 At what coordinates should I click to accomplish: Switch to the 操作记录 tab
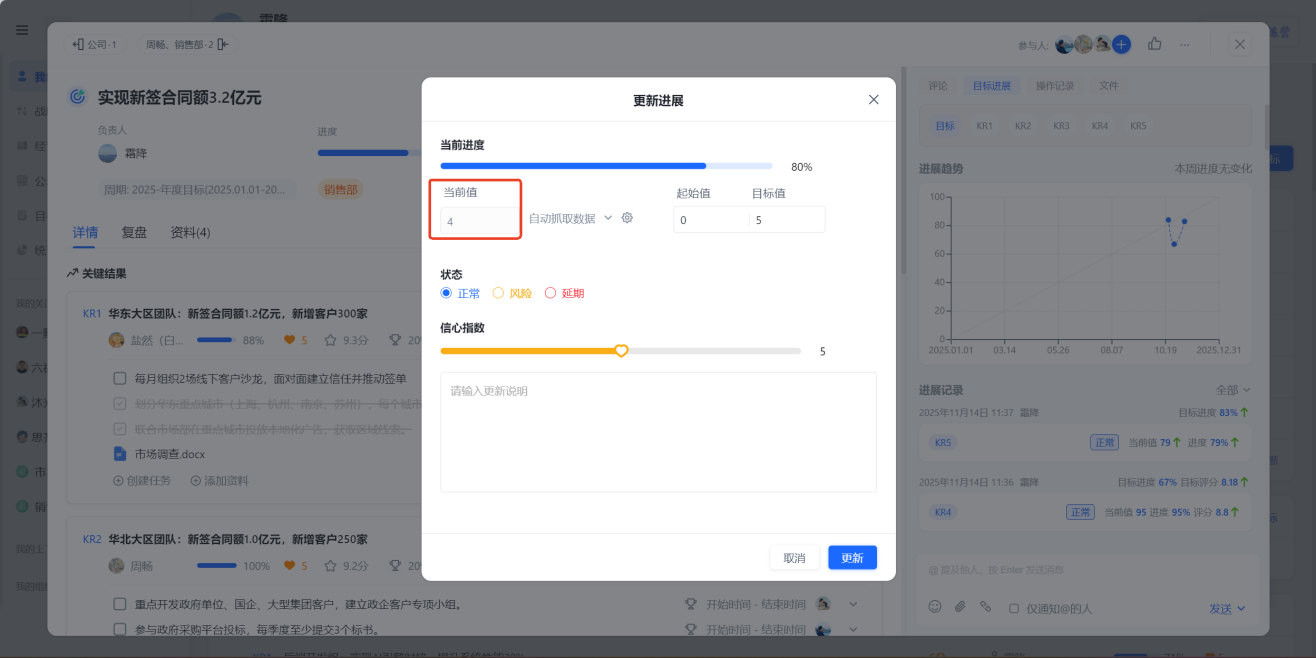click(1055, 86)
